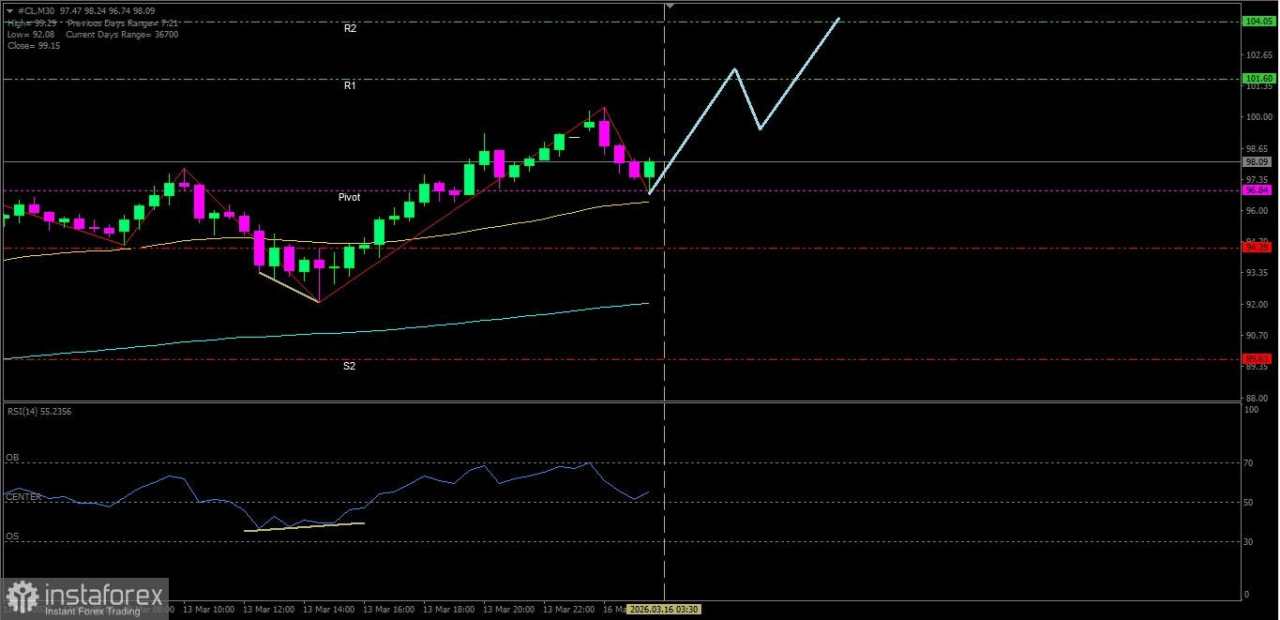Open the OB overbought level marker

[x=11, y=457]
